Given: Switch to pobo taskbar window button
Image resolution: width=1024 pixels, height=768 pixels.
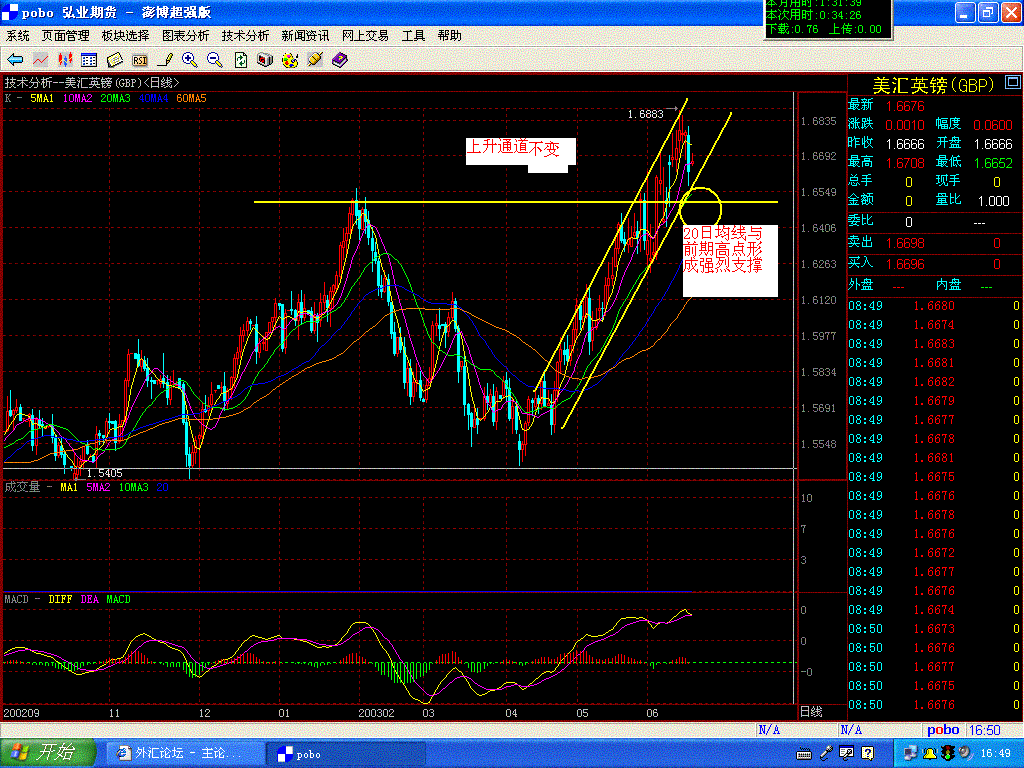Looking at the screenshot, I should click(346, 754).
